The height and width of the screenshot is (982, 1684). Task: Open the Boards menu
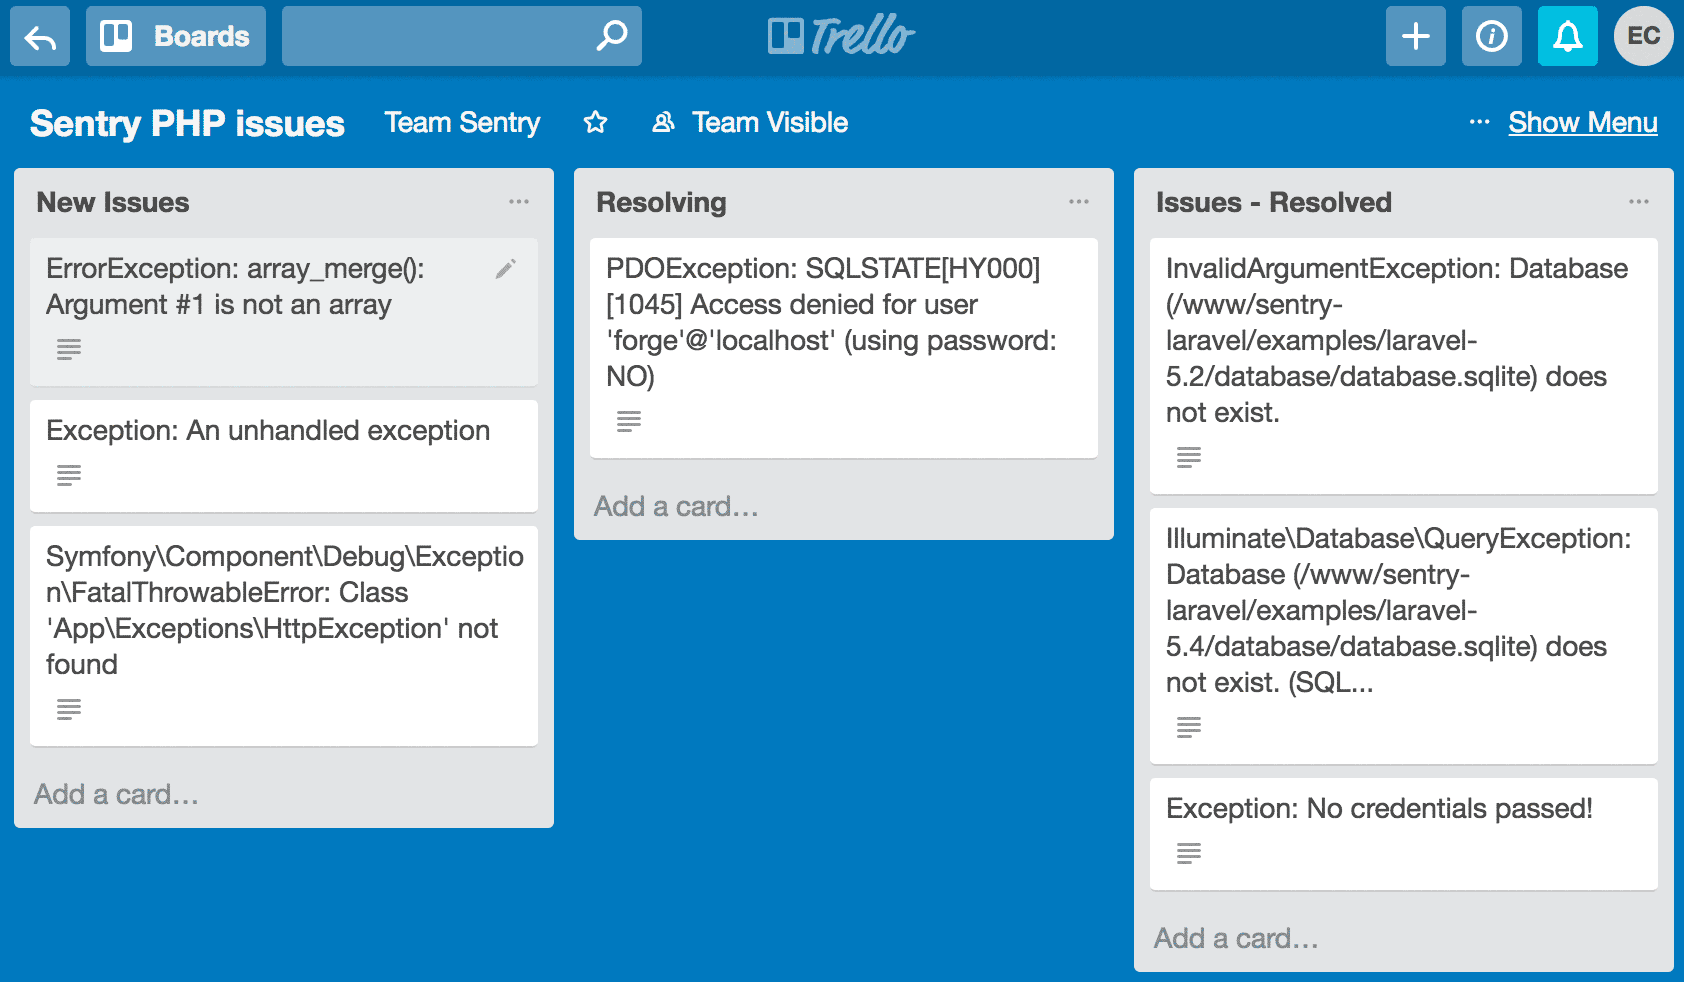tap(176, 37)
